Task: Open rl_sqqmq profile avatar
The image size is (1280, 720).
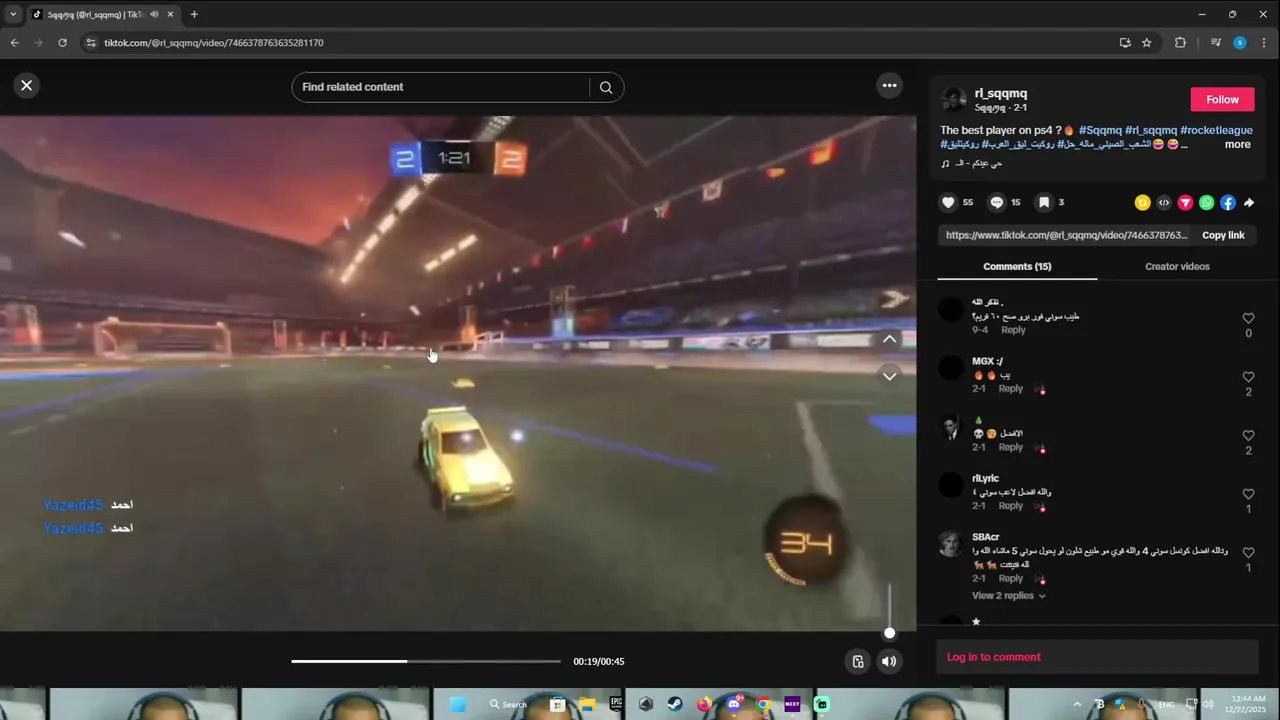Action: click(x=954, y=99)
